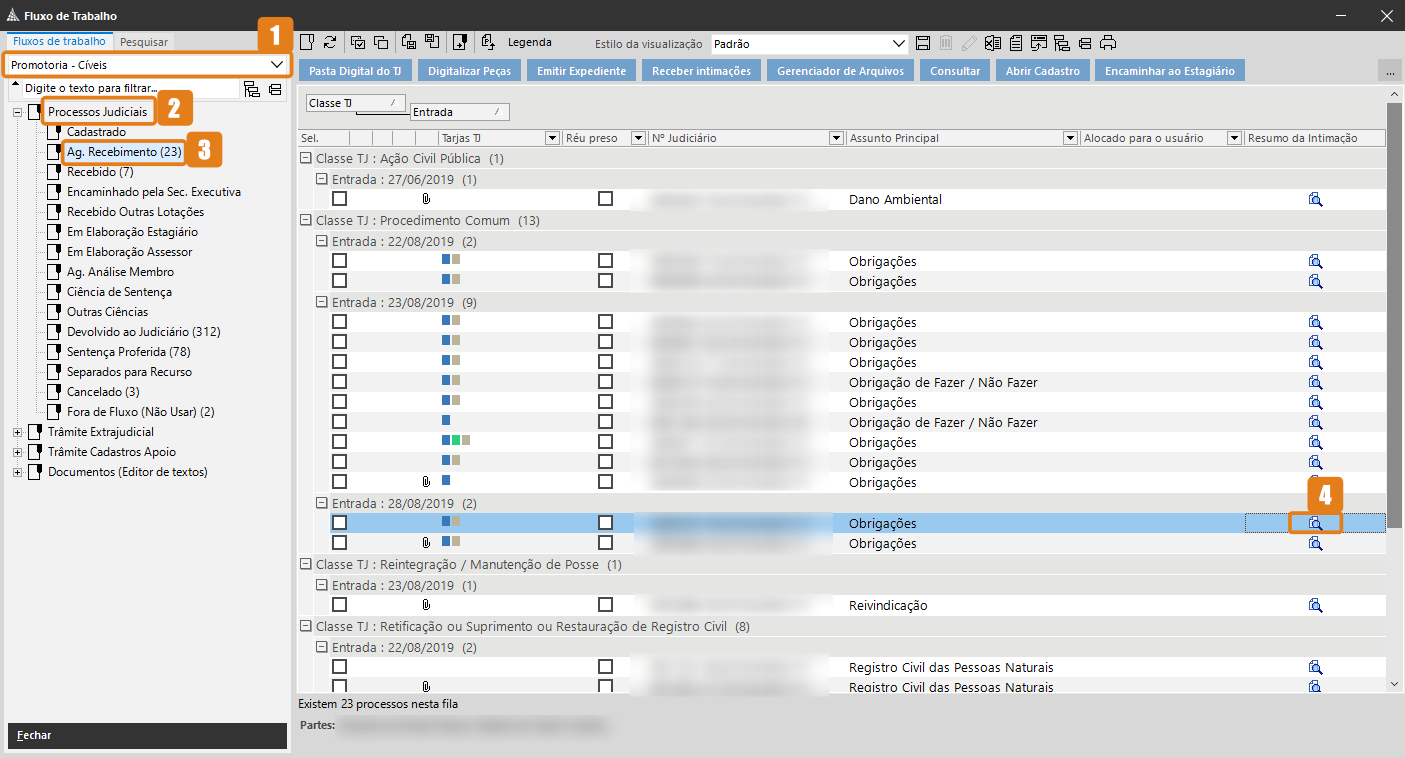Click Encaminhar ao Estagiário button
Viewport: 1405px width, 758px height.
[1170, 71]
